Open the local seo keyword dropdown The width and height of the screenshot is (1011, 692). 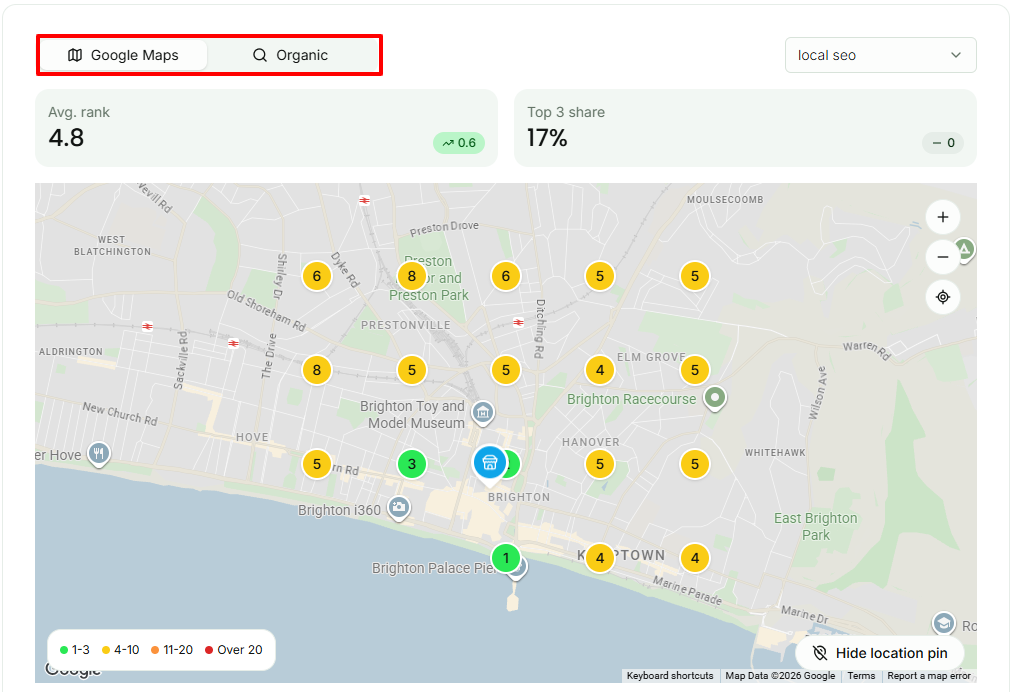point(880,55)
